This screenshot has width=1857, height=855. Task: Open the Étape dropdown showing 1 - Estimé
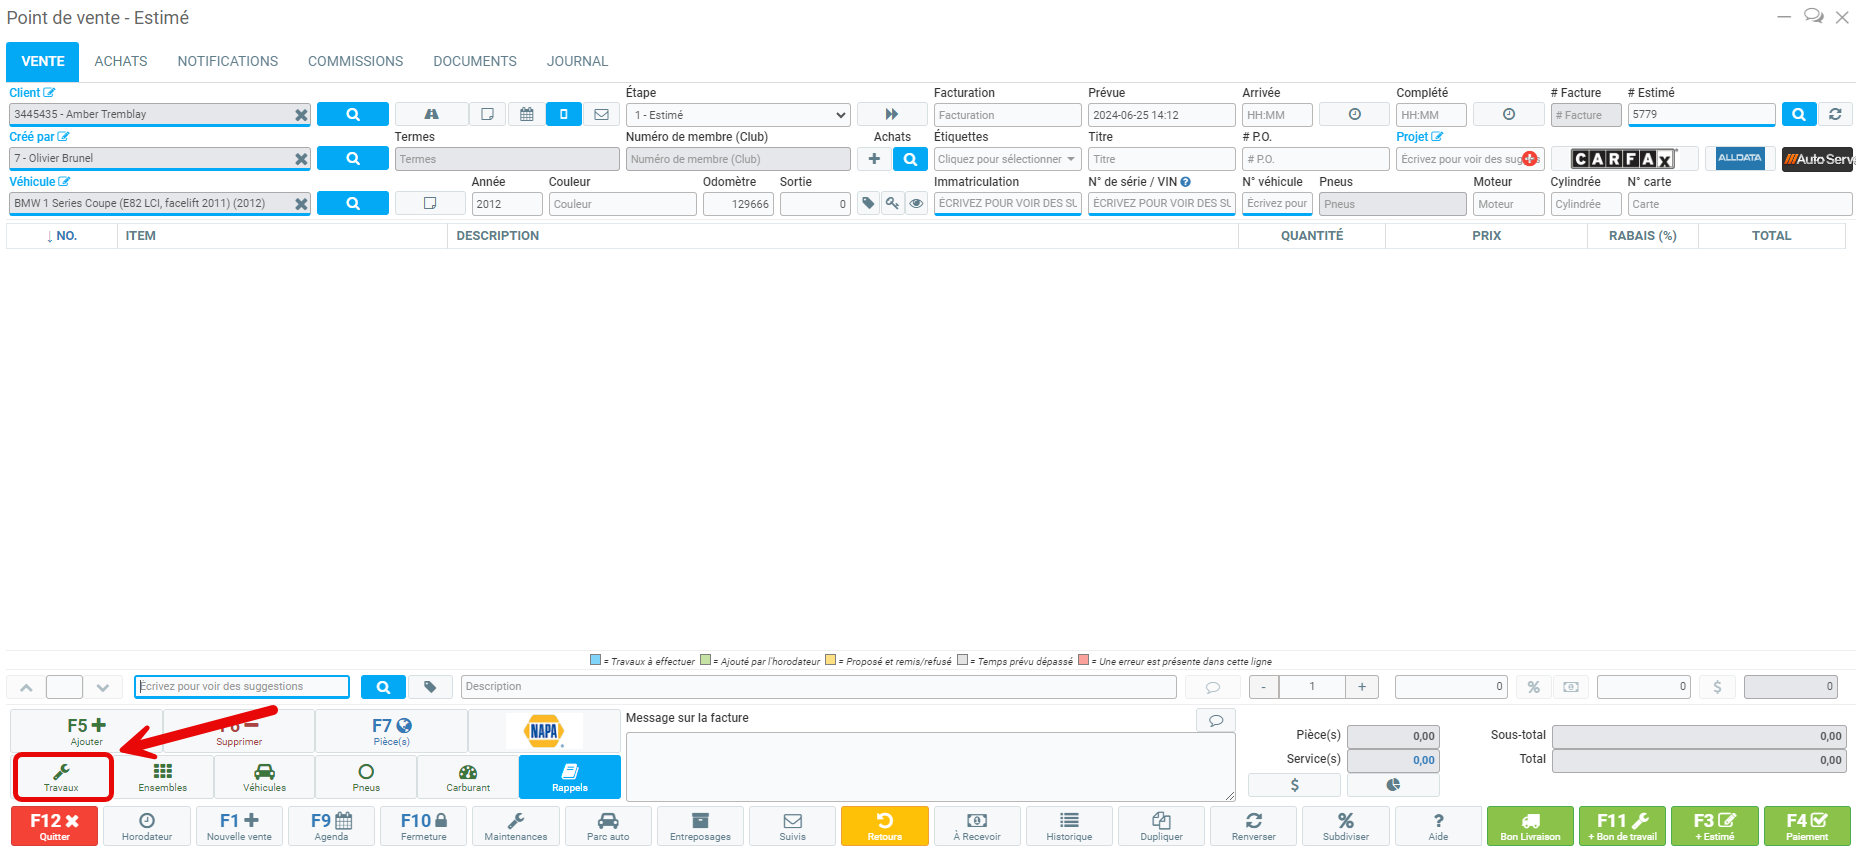tap(738, 115)
